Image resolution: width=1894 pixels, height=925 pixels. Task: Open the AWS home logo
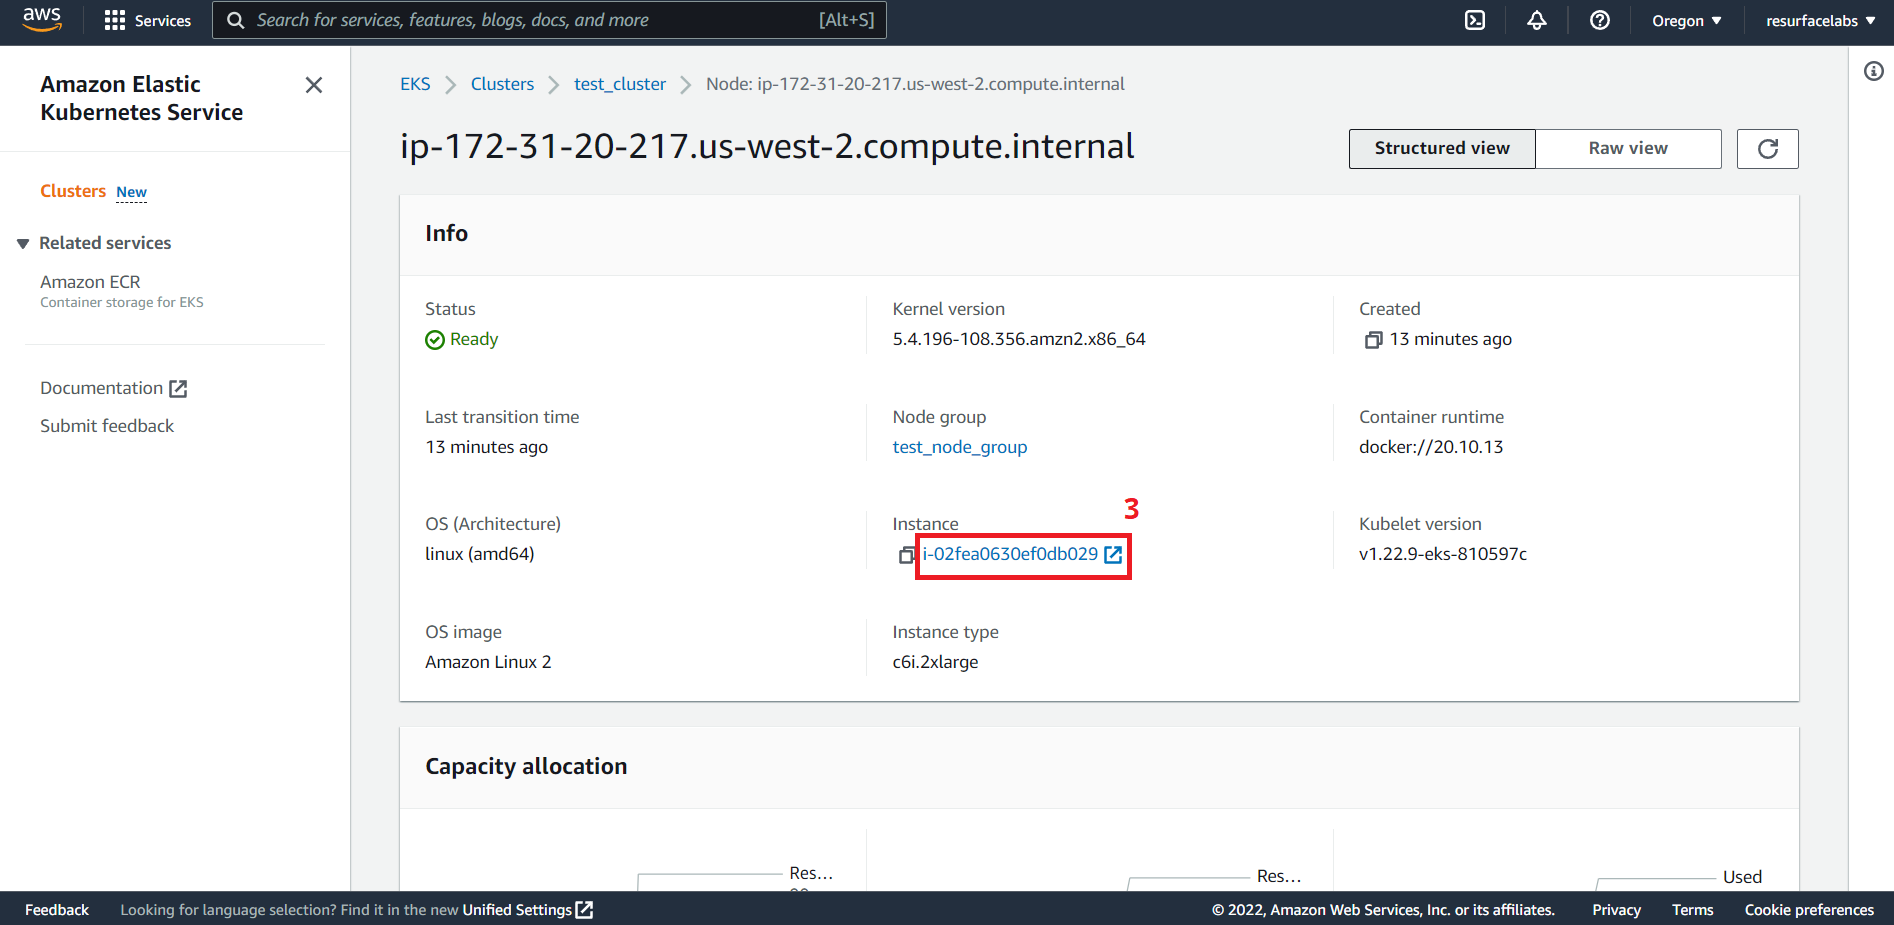(x=42, y=20)
